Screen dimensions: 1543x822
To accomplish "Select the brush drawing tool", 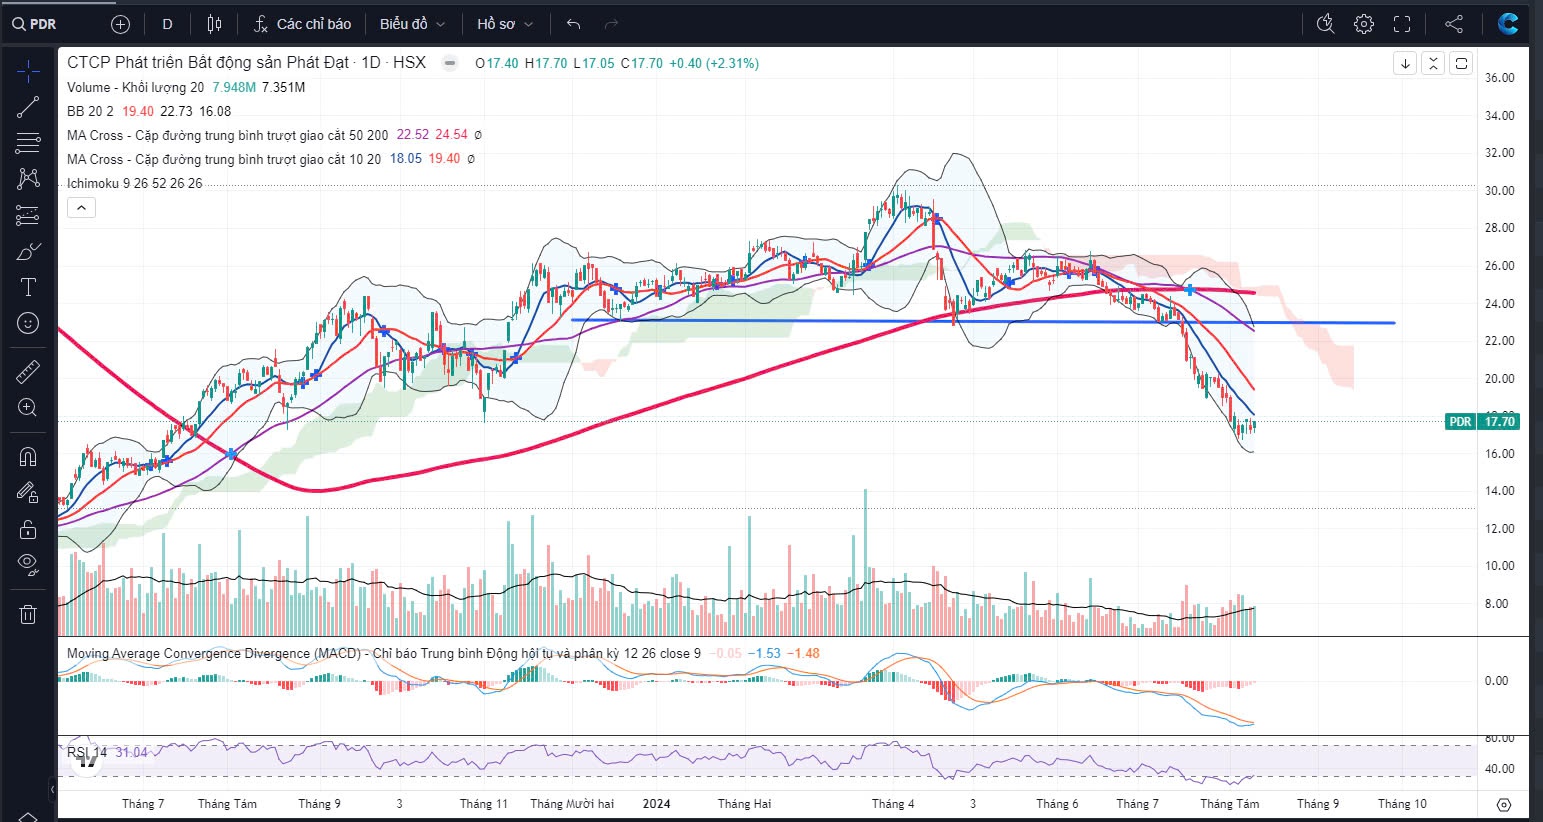I will [x=28, y=251].
